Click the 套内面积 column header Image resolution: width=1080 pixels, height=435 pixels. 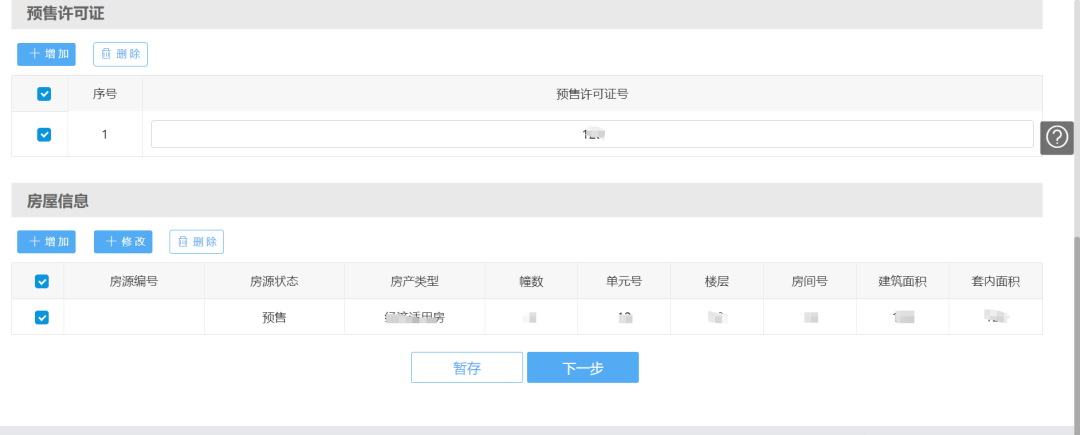click(x=995, y=281)
